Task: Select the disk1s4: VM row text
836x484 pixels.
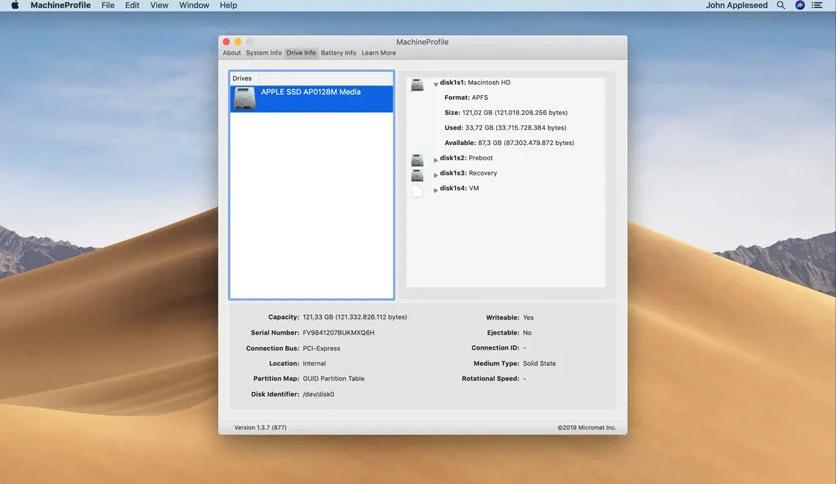Action: point(459,188)
